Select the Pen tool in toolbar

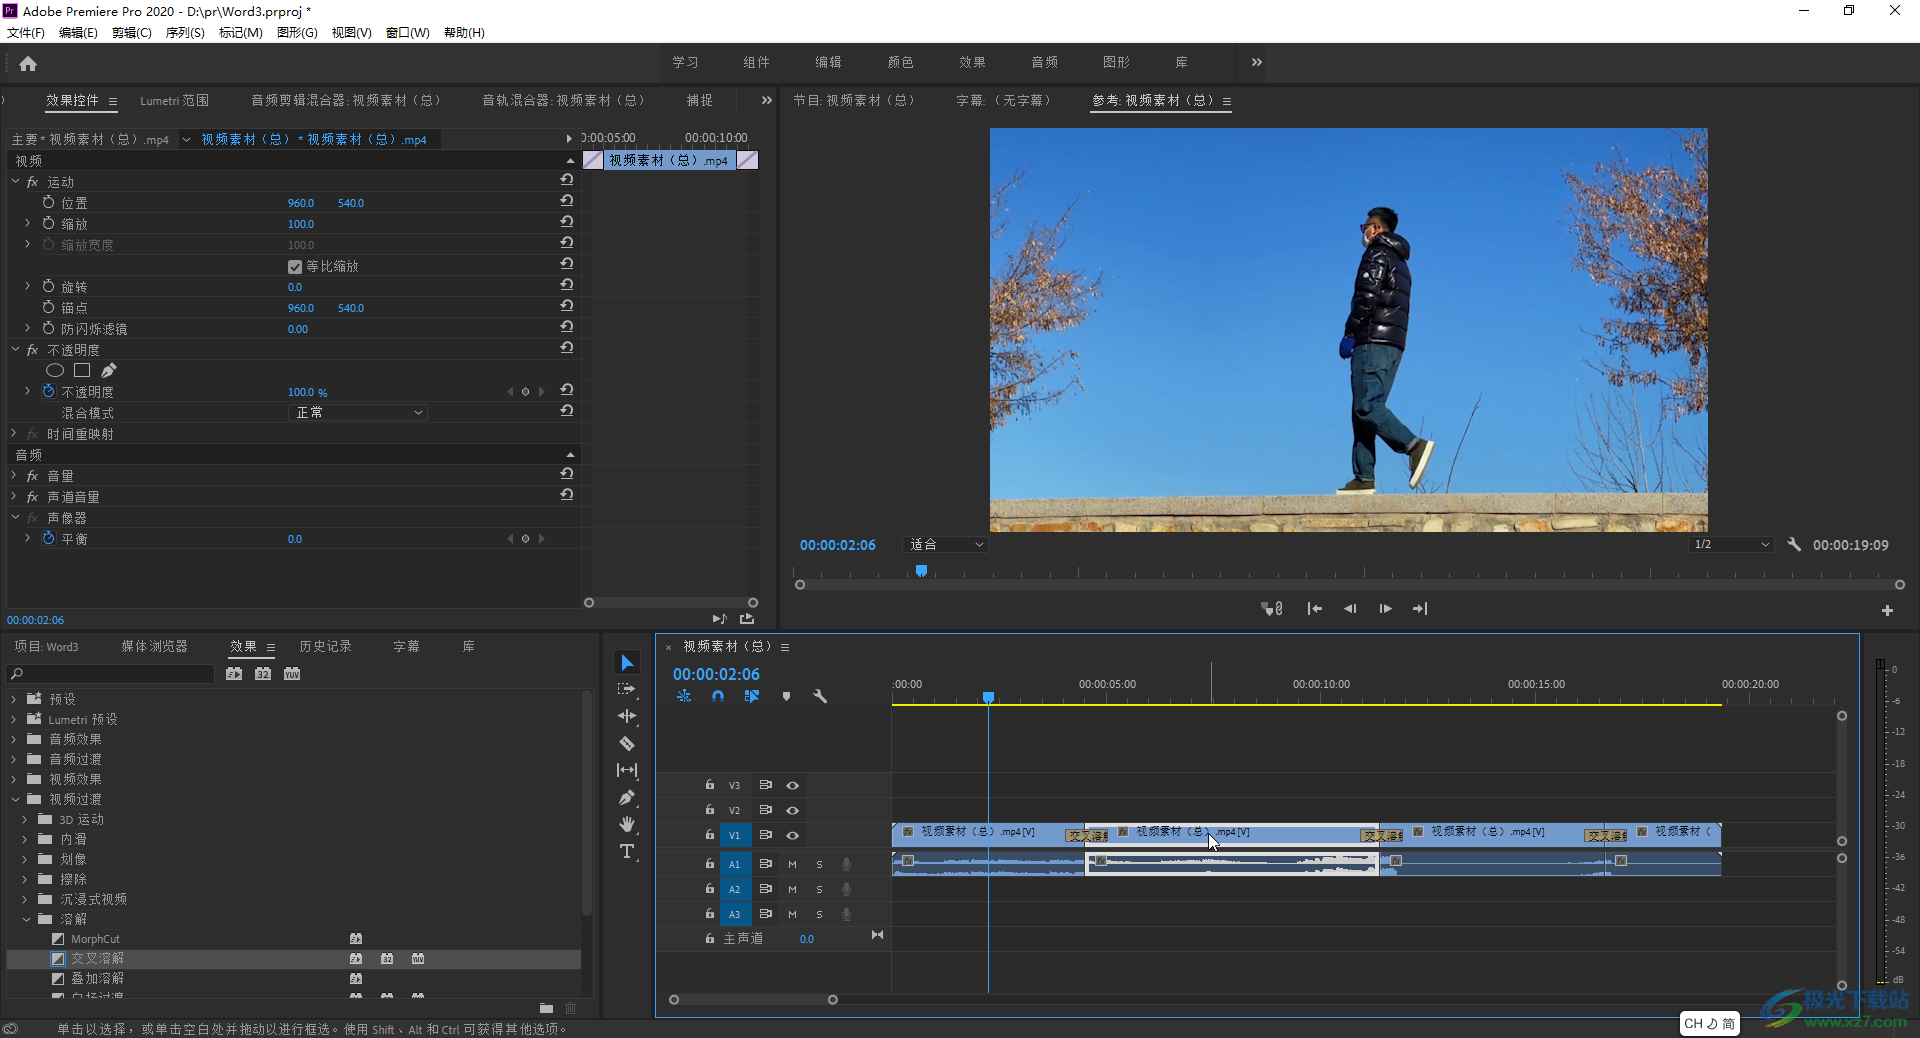coord(627,798)
